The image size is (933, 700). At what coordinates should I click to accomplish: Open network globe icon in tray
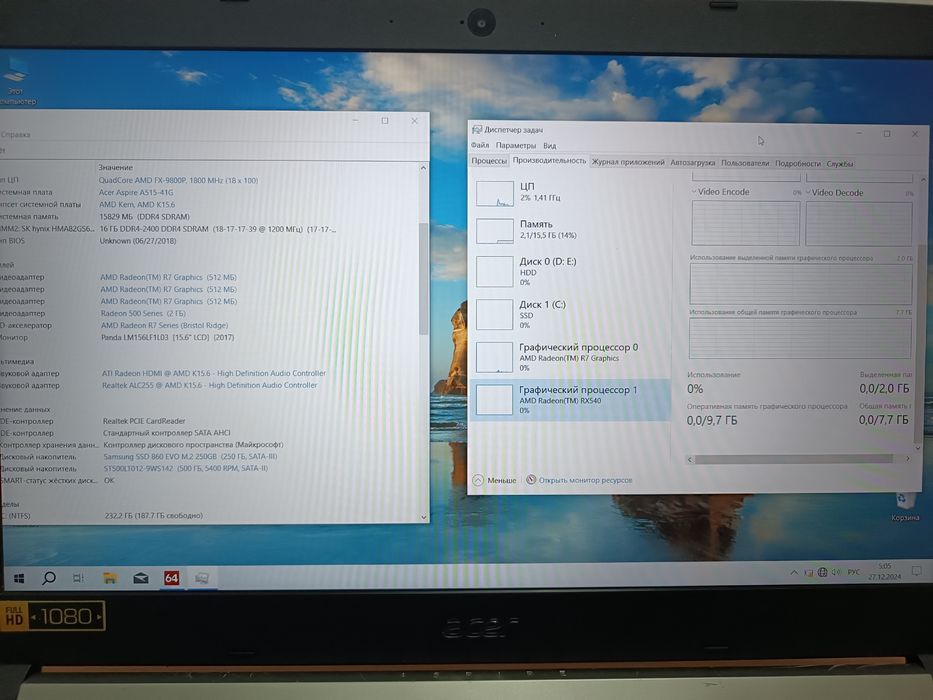pos(822,573)
